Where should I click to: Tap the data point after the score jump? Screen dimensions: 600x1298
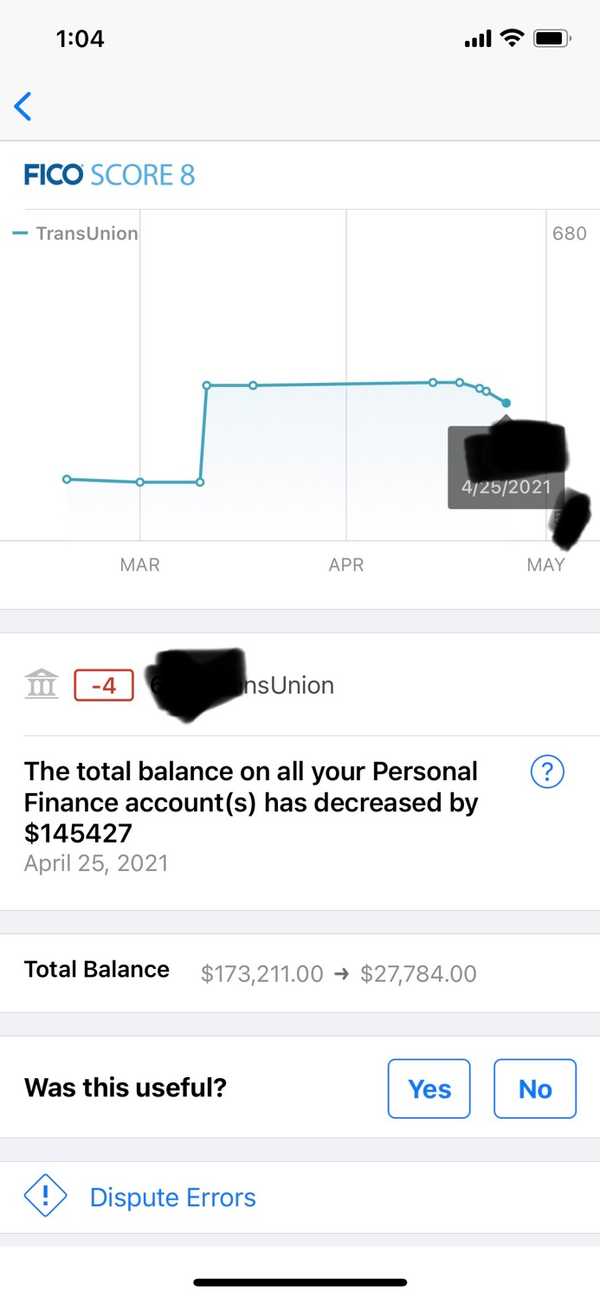[x=206, y=385]
